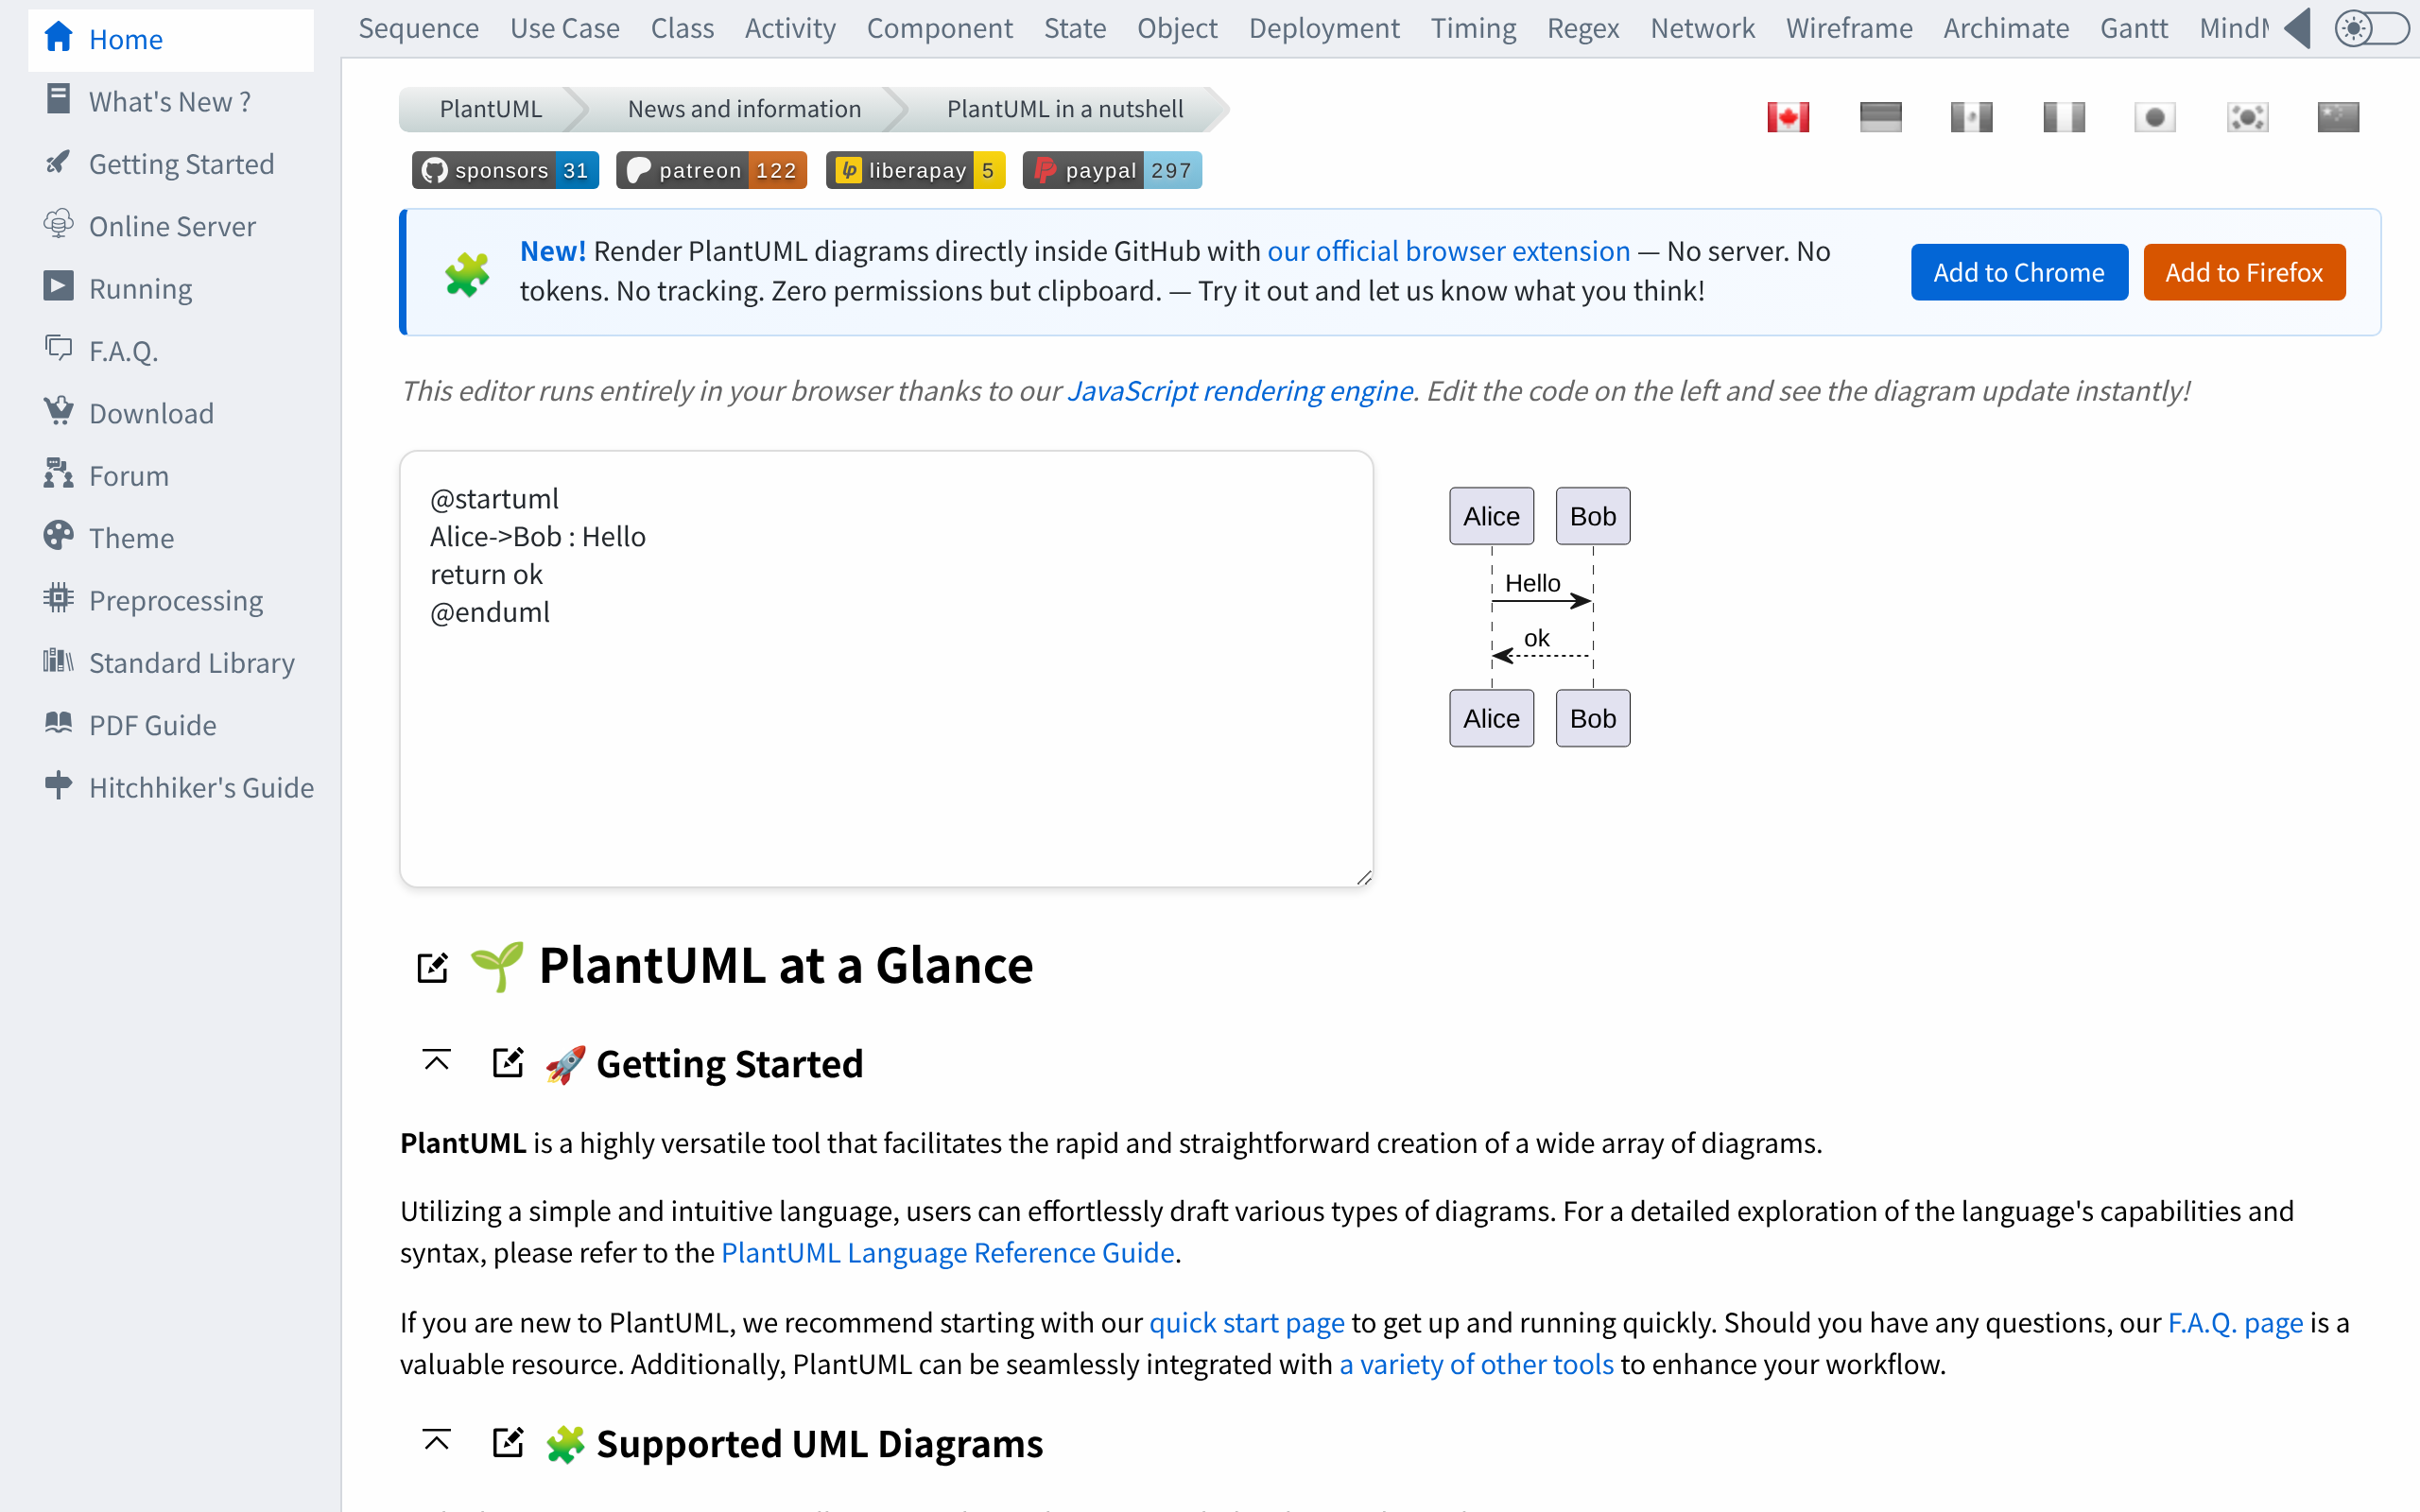Click the Running play icon
Image resolution: width=2420 pixels, height=1512 pixels.
coord(58,286)
